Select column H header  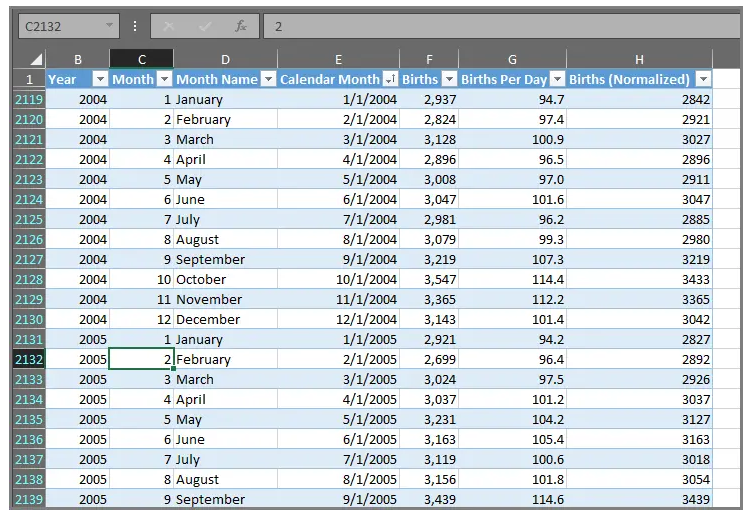click(639, 59)
